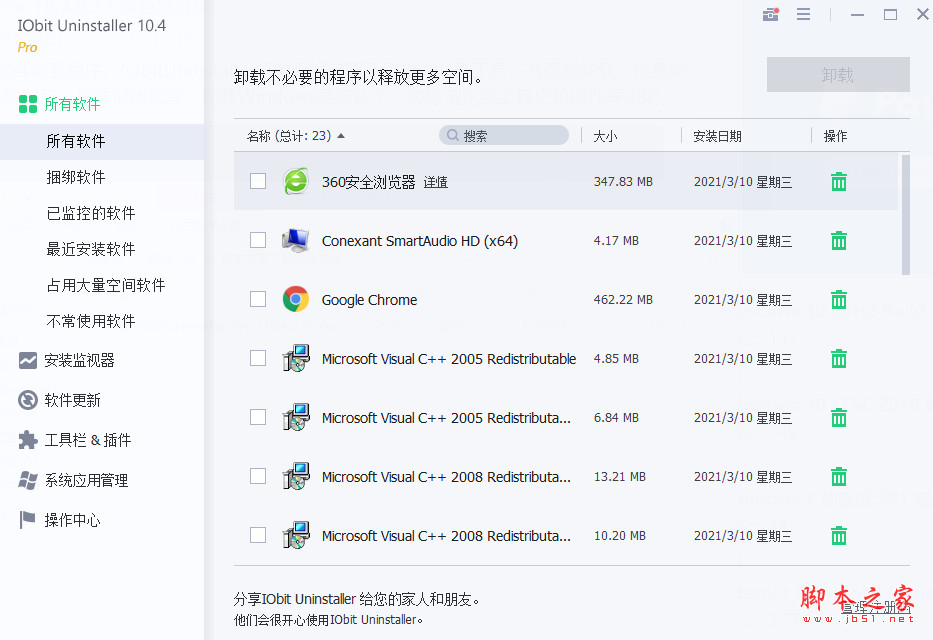Click the 6.84 MB size value
The image size is (933, 640).
[616, 418]
